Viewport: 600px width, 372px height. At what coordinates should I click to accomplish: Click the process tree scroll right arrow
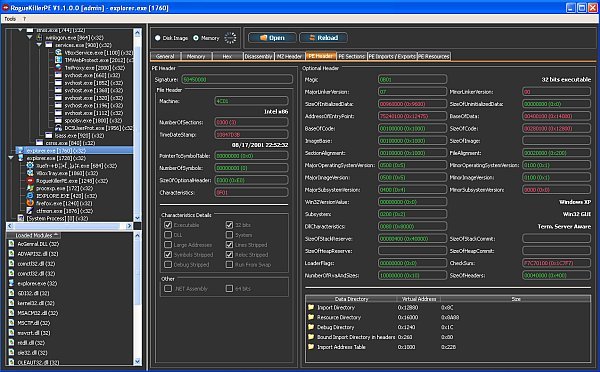tap(129, 226)
